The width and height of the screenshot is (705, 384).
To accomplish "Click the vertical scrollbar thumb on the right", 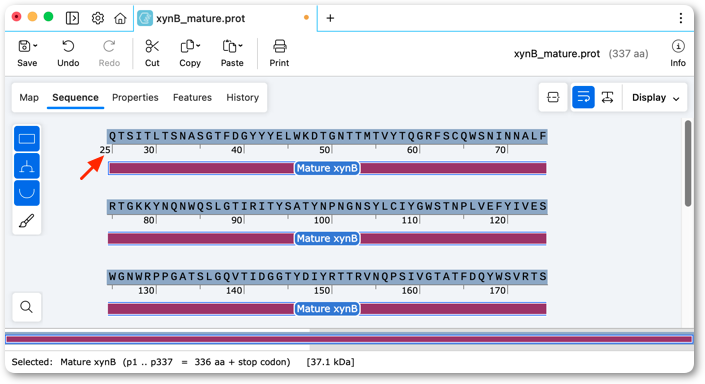I will pyautogui.click(x=687, y=163).
